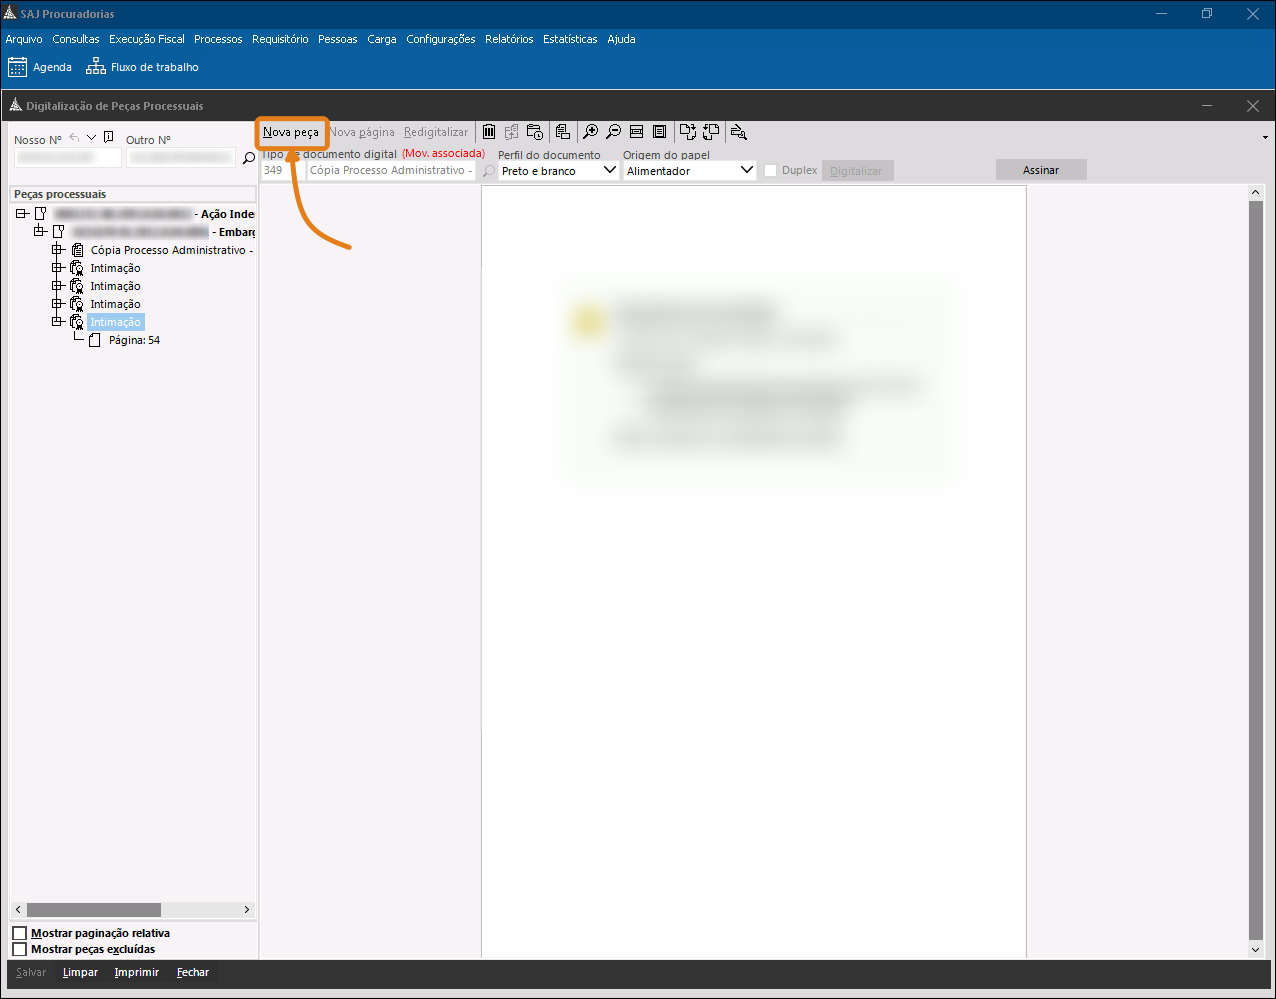Click the Nova peça button
1276x999 pixels.
(291, 132)
